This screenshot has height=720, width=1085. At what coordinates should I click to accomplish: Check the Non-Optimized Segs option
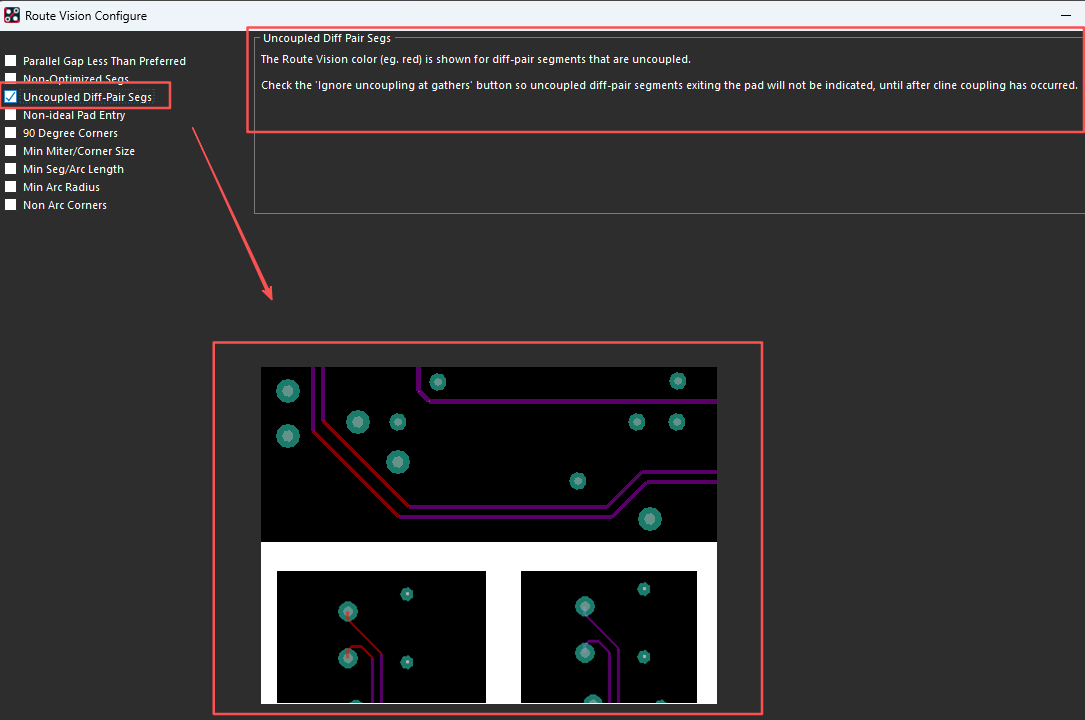click(x=11, y=79)
